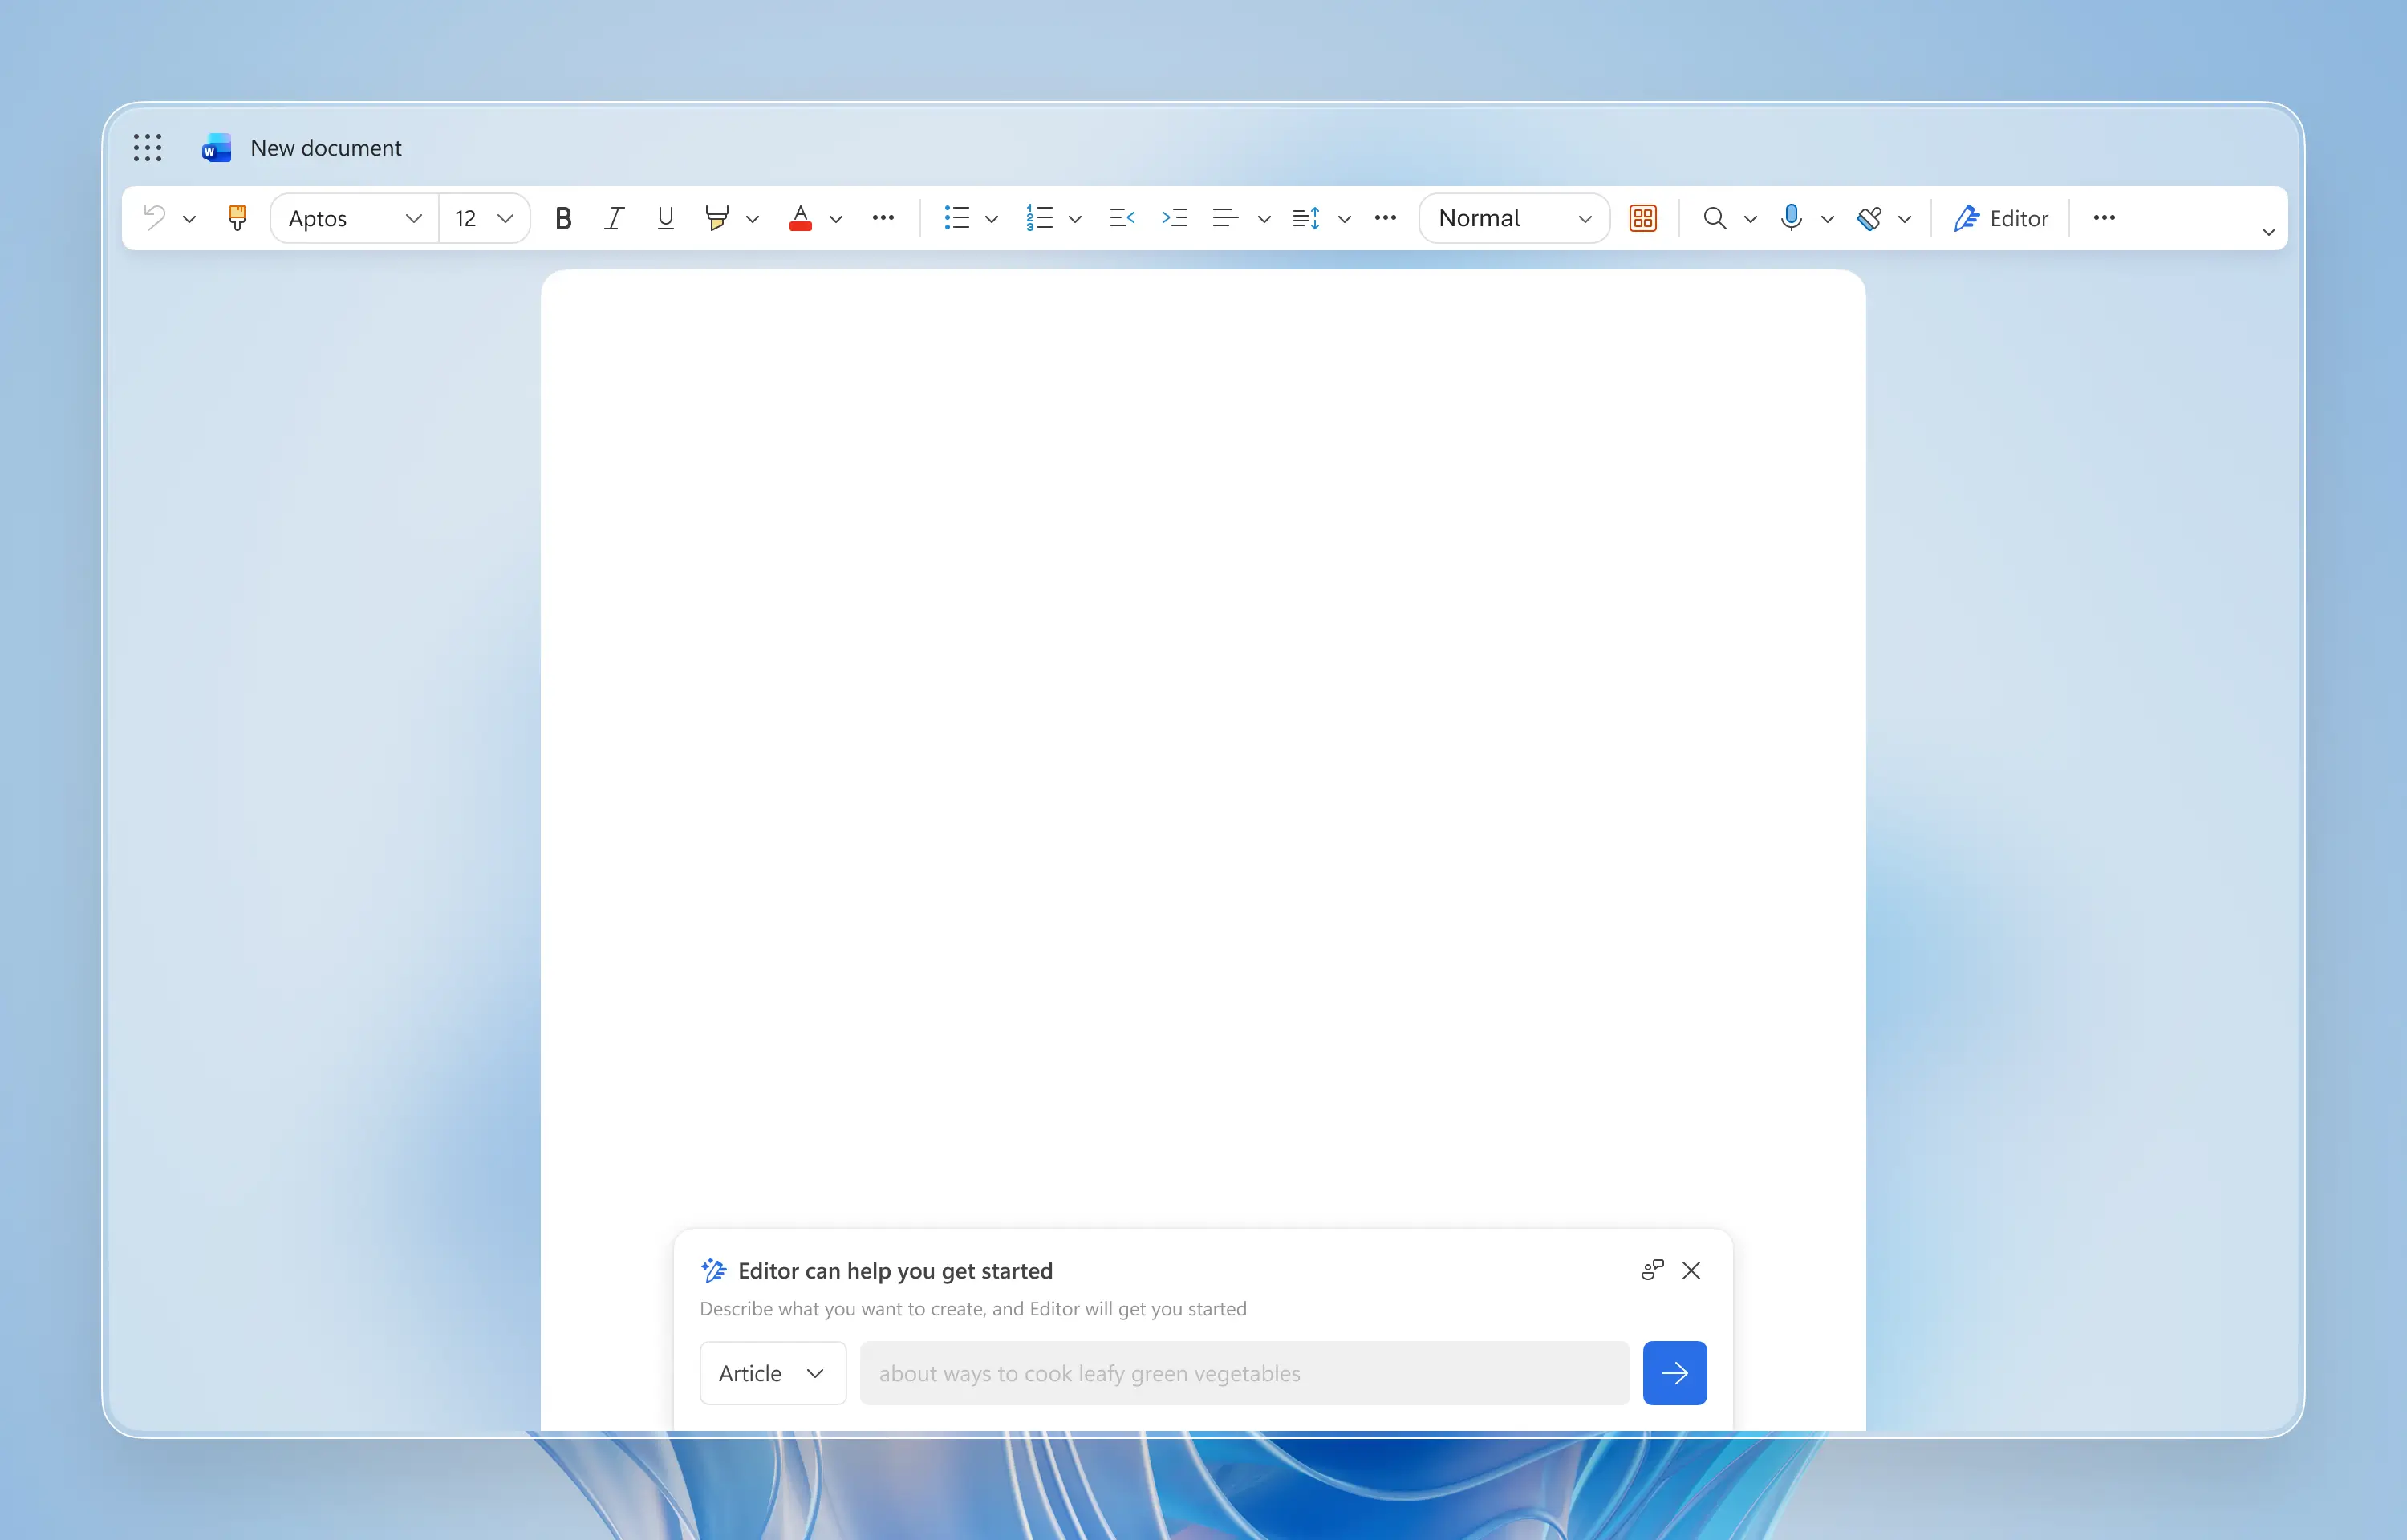Increase the paragraph indent

(x=1175, y=218)
